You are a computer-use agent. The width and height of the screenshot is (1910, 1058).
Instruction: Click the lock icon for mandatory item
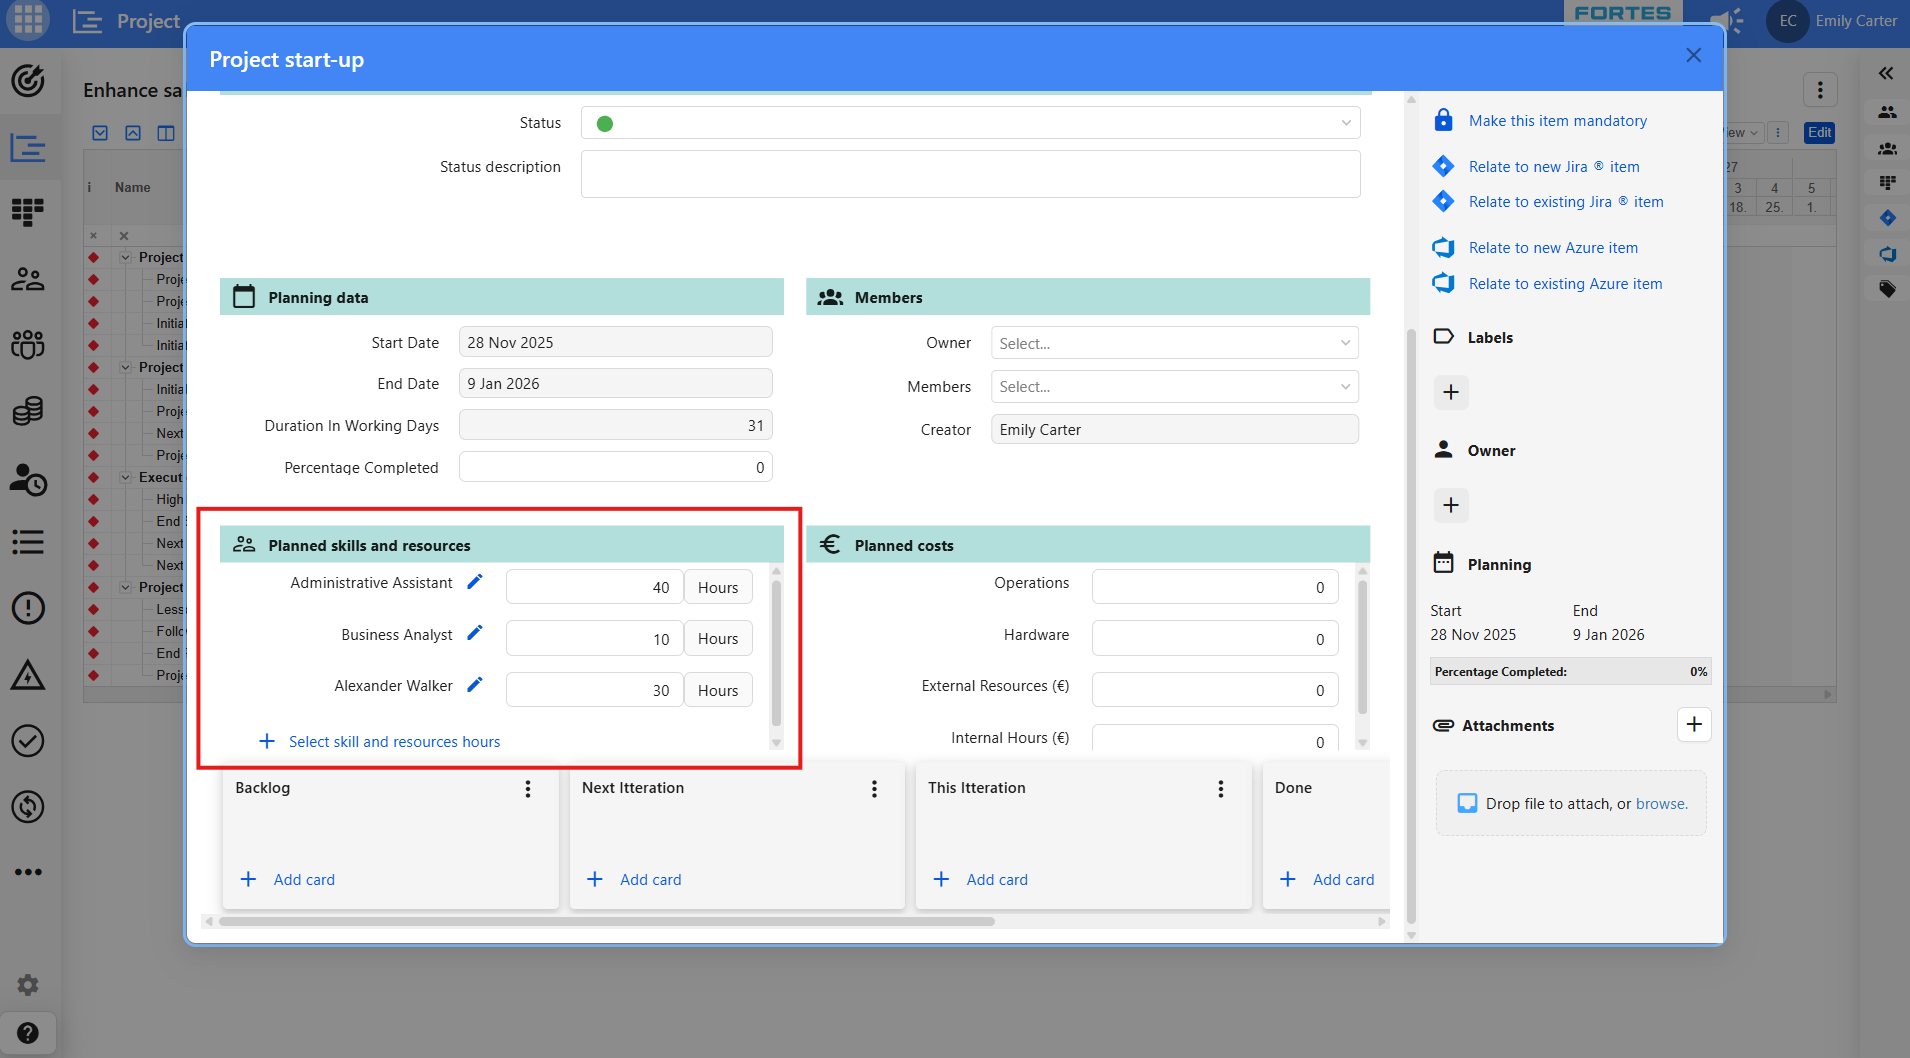(x=1443, y=120)
